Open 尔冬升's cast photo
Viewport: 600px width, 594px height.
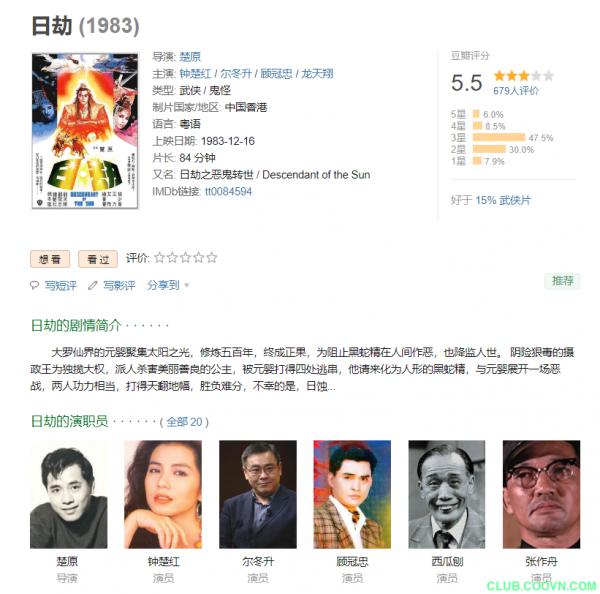click(258, 494)
